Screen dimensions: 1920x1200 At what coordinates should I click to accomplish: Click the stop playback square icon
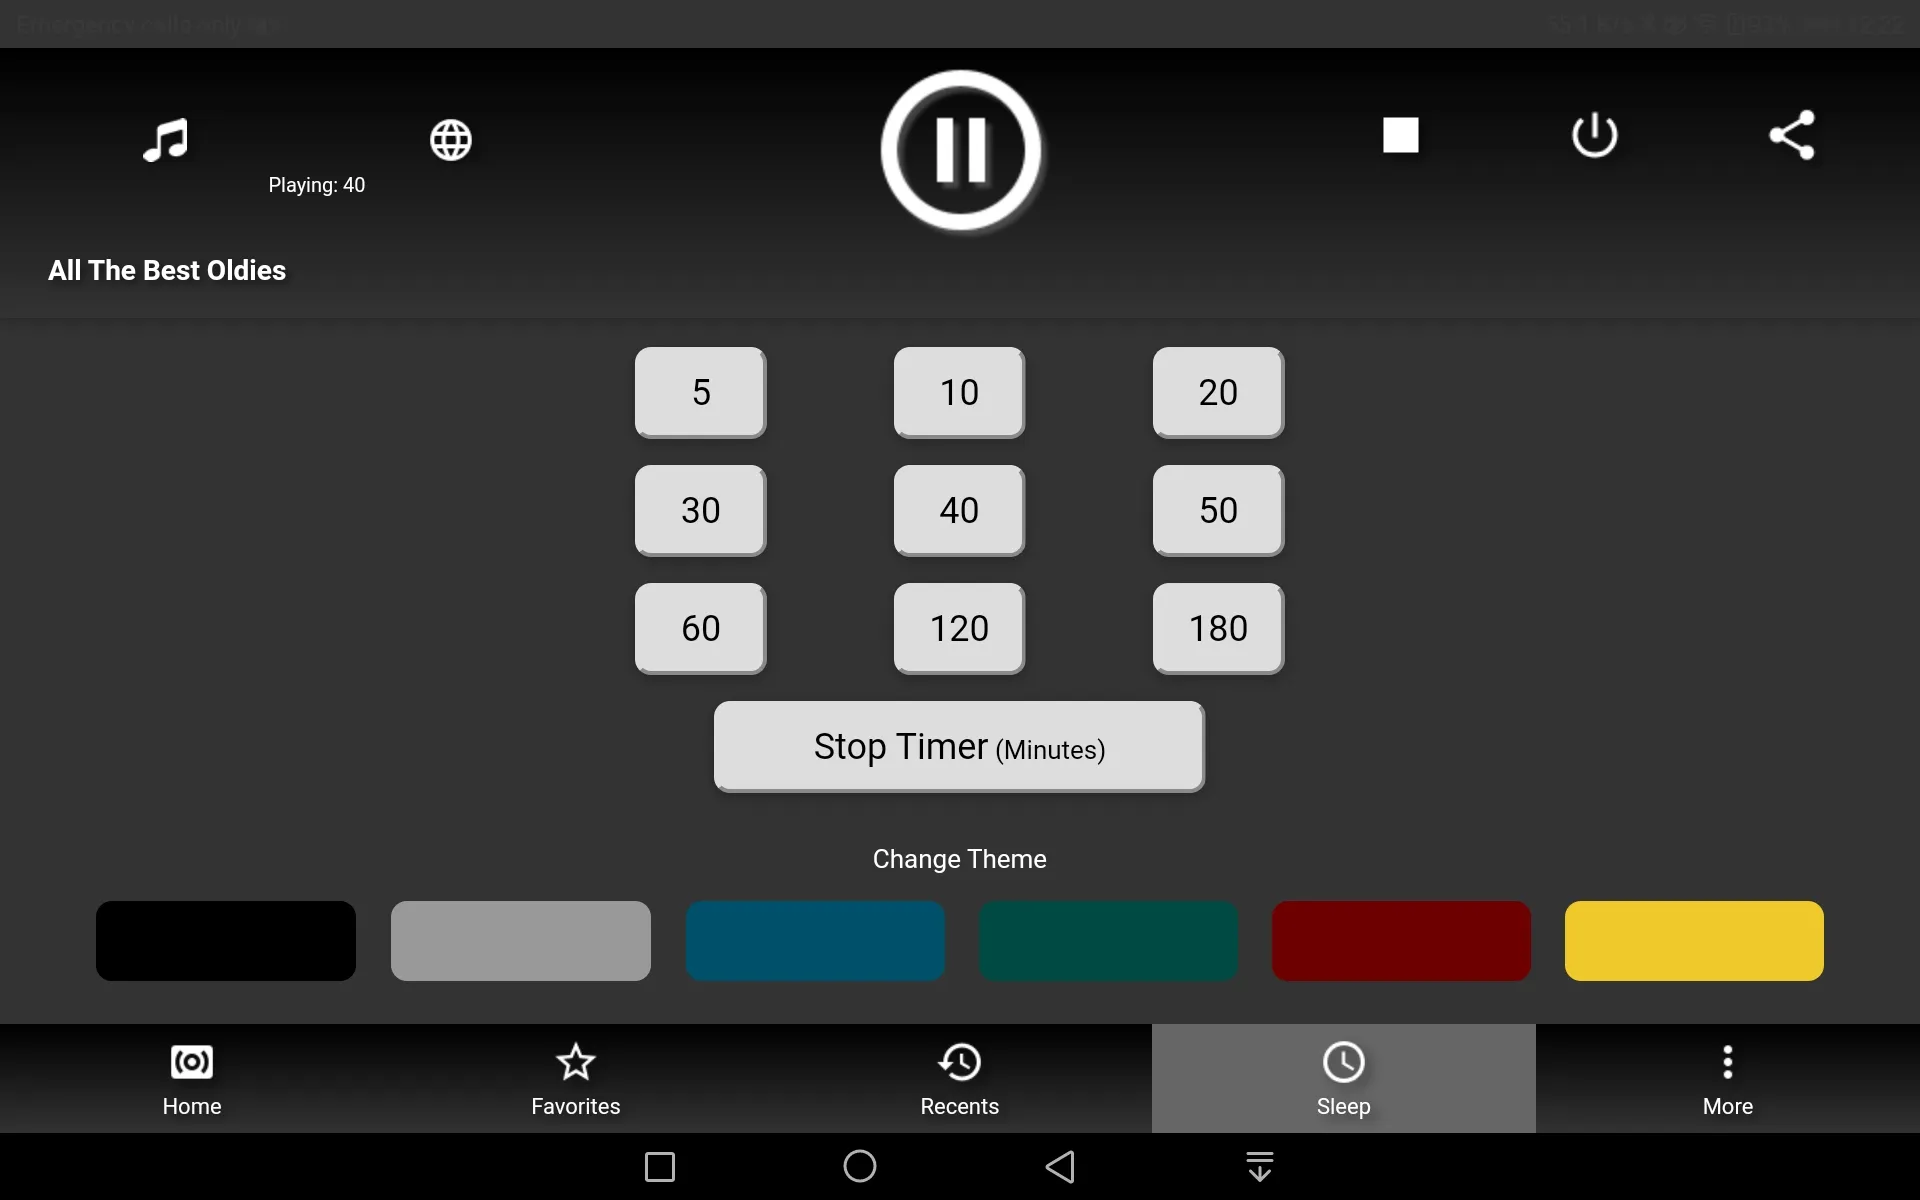click(x=1400, y=134)
